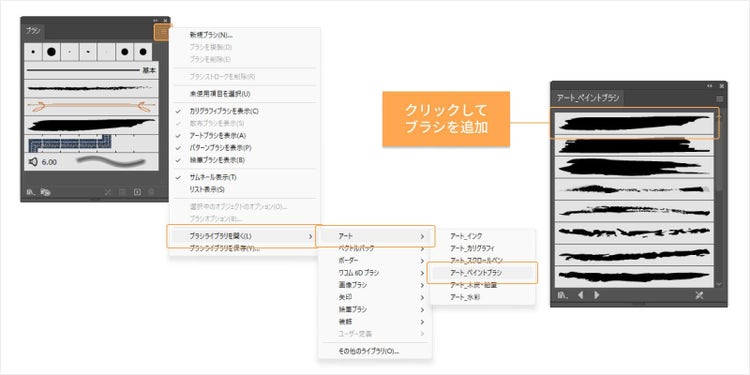The image size is (750, 375).
Task: Add the third paint brush in アート_ペイントブラシ panel
Action: click(x=634, y=167)
